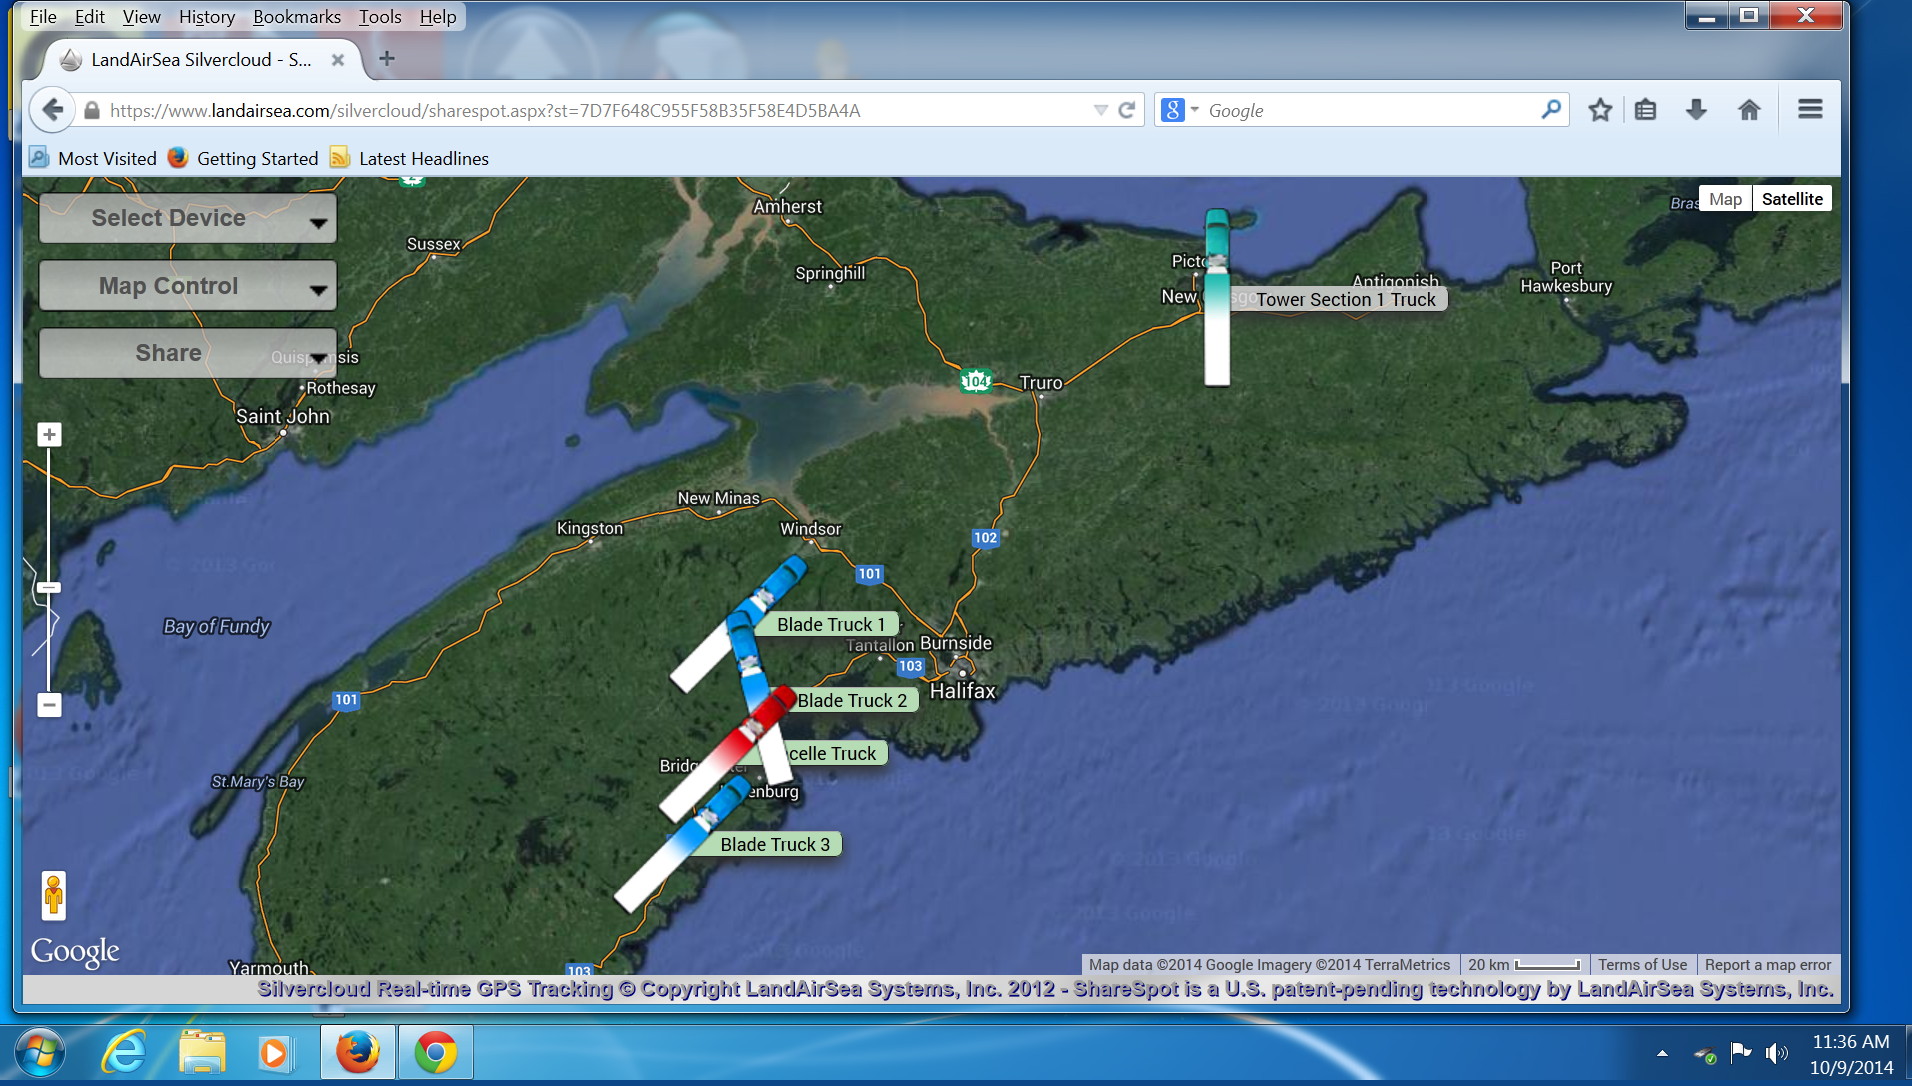
Task: Open the downloads arrow icon
Action: click(1696, 110)
